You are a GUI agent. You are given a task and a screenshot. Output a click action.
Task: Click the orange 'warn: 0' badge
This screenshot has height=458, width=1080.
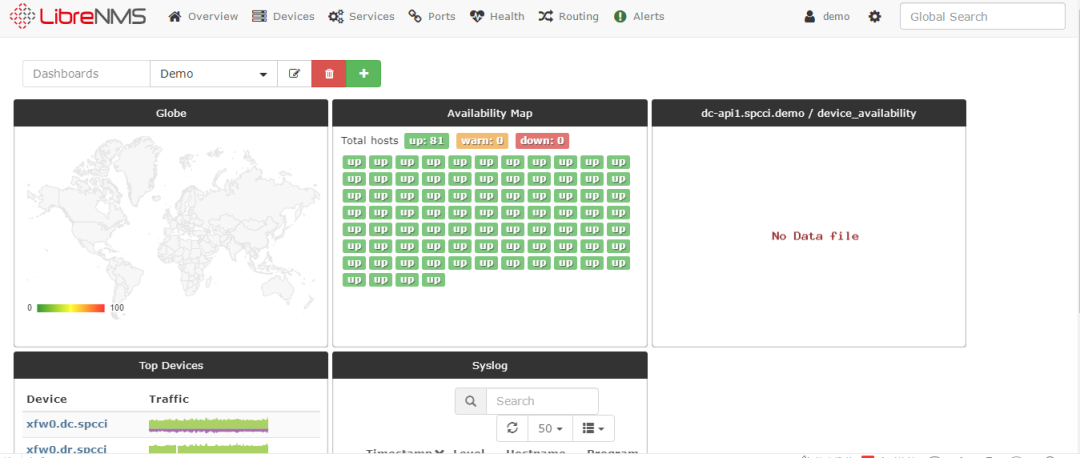coord(482,140)
